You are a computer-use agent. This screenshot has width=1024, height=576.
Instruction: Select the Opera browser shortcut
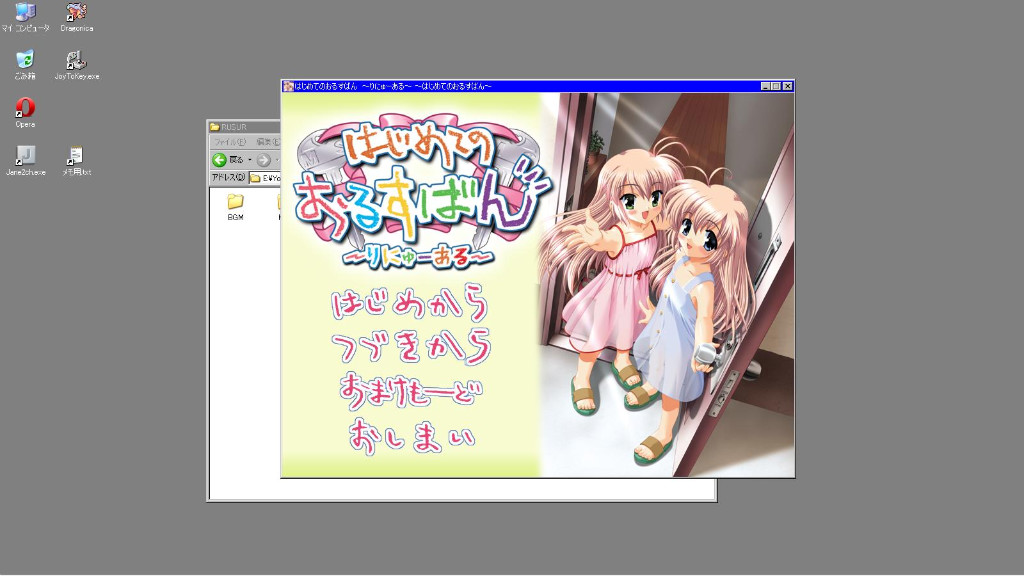click(25, 112)
